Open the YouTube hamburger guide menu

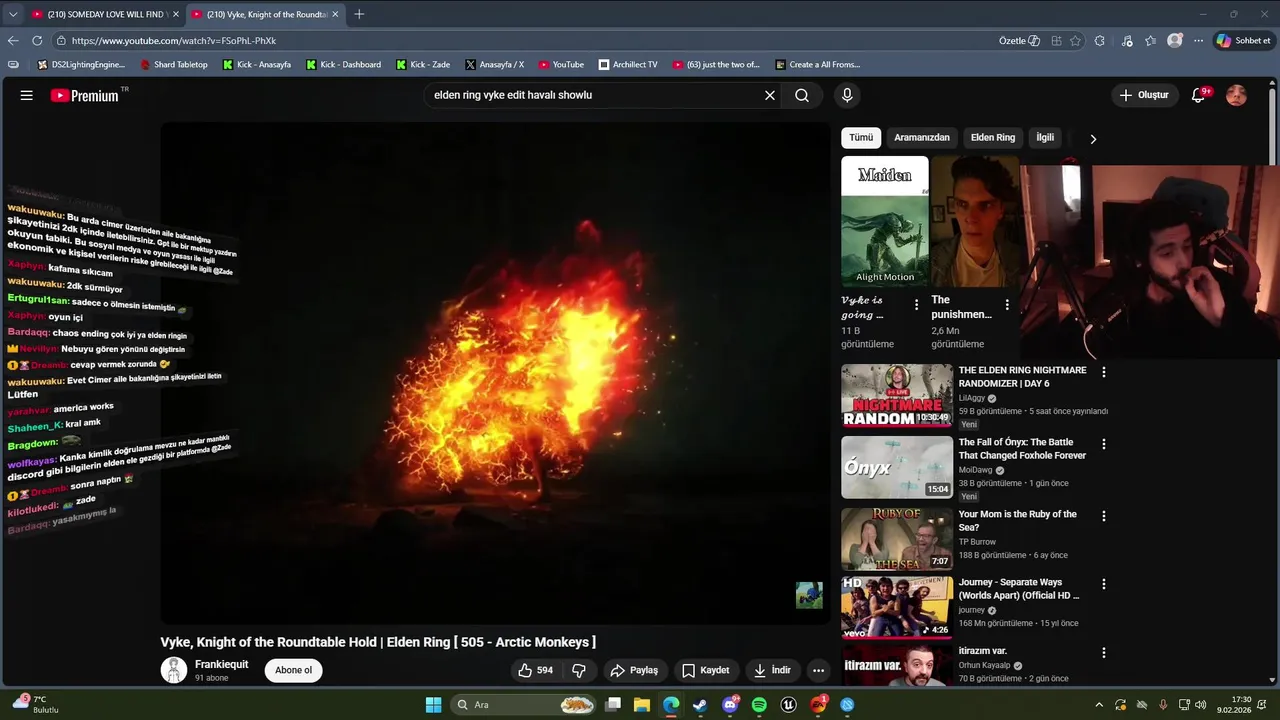(x=27, y=95)
